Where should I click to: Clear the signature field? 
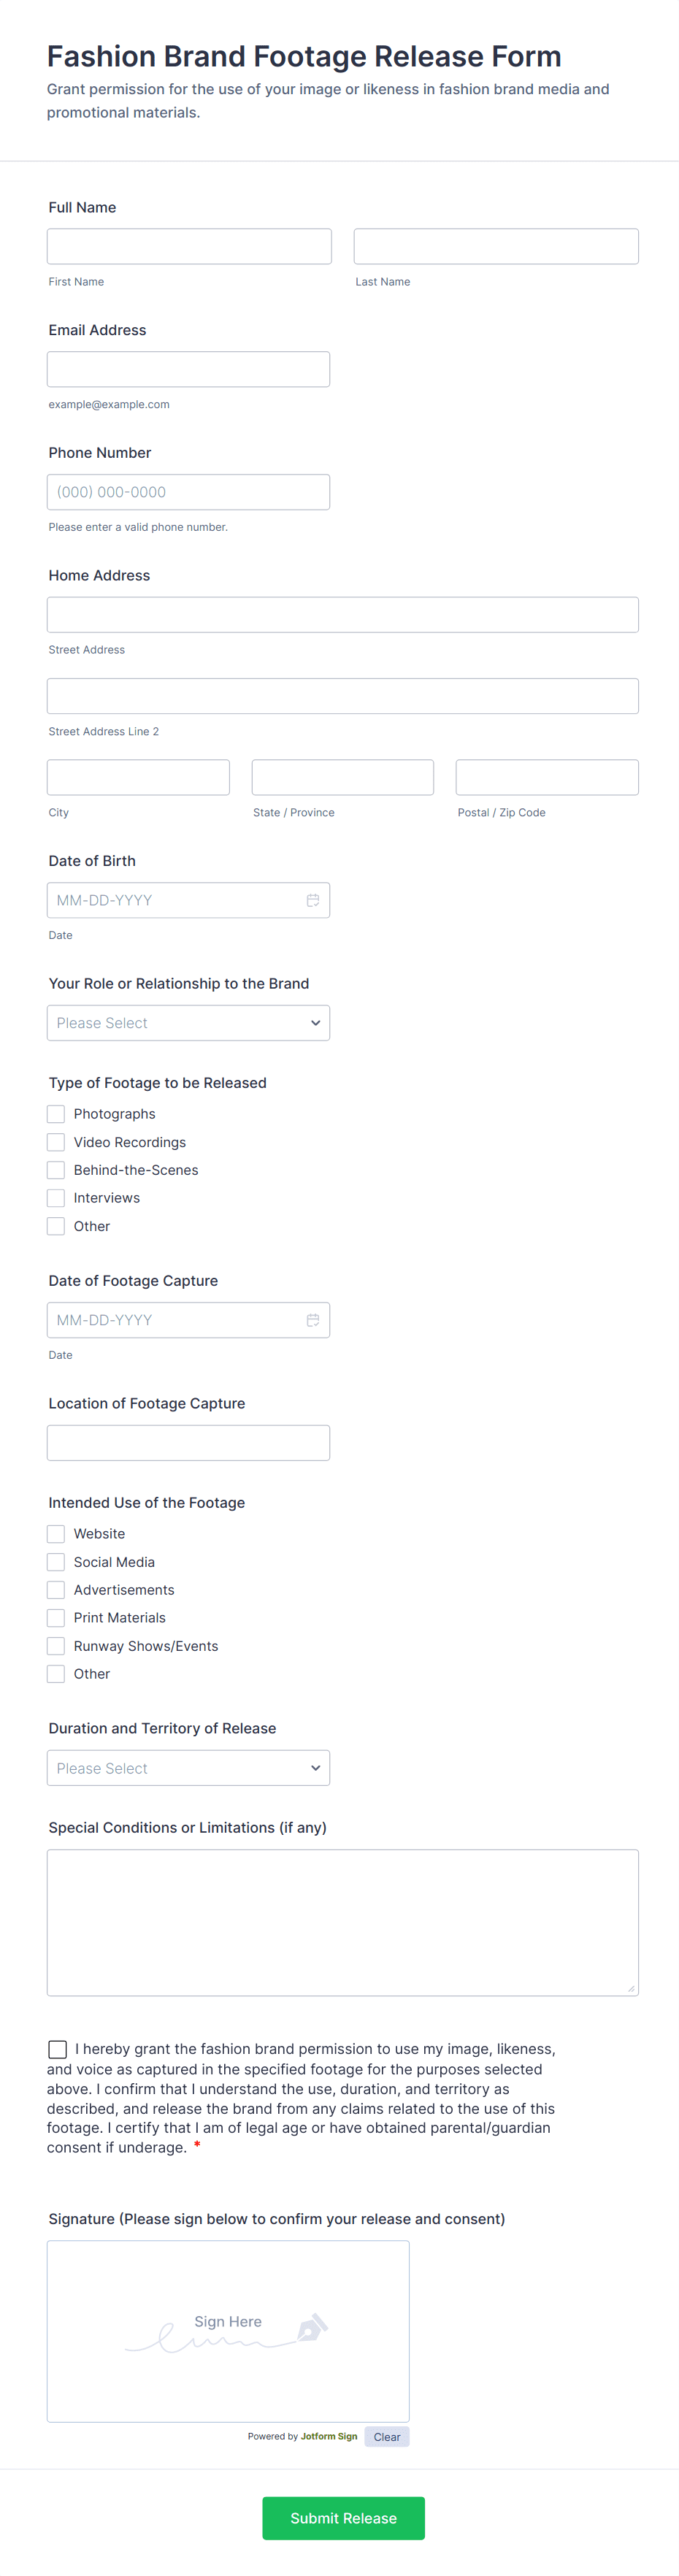click(x=387, y=2436)
